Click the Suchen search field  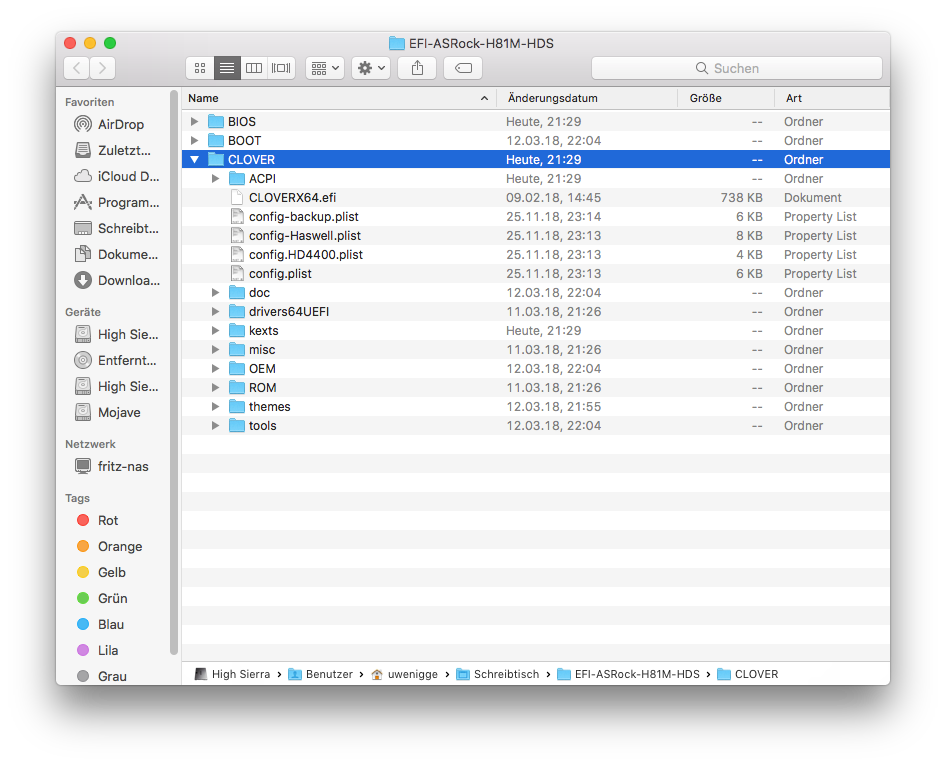pos(737,68)
